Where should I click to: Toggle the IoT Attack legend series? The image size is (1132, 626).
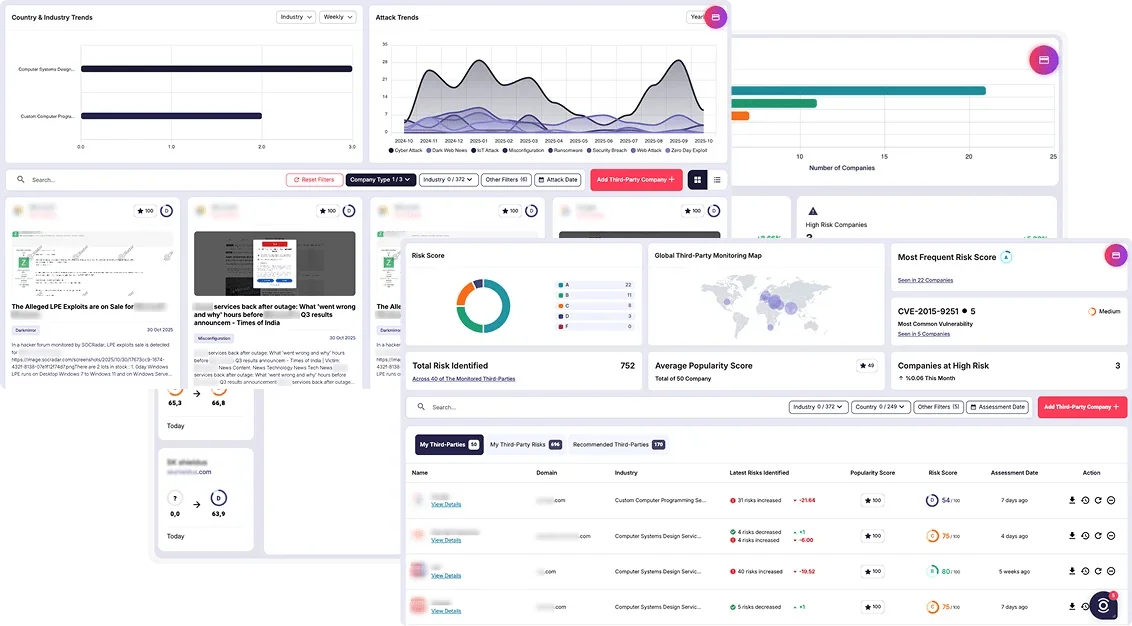[485, 150]
